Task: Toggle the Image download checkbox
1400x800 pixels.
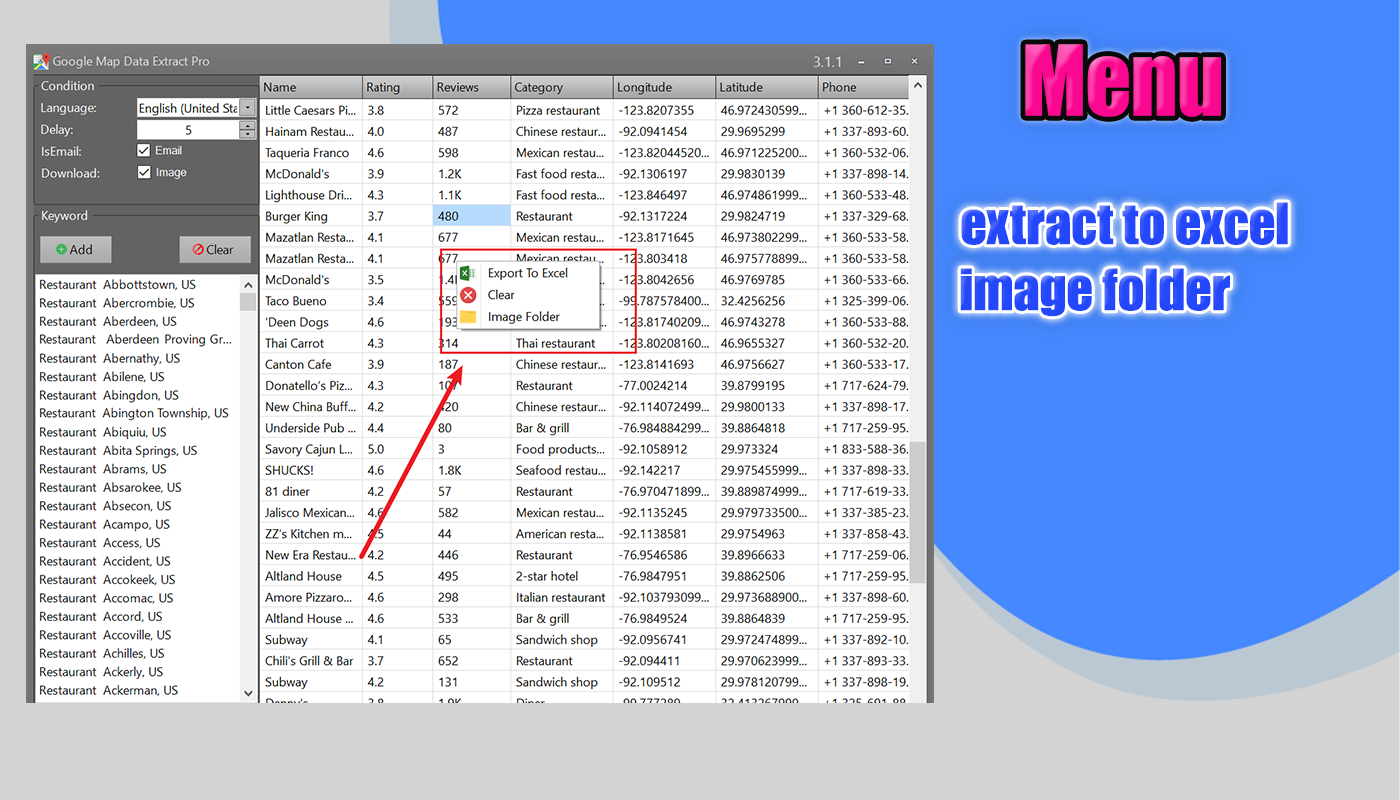Action: pyautogui.click(x=144, y=173)
